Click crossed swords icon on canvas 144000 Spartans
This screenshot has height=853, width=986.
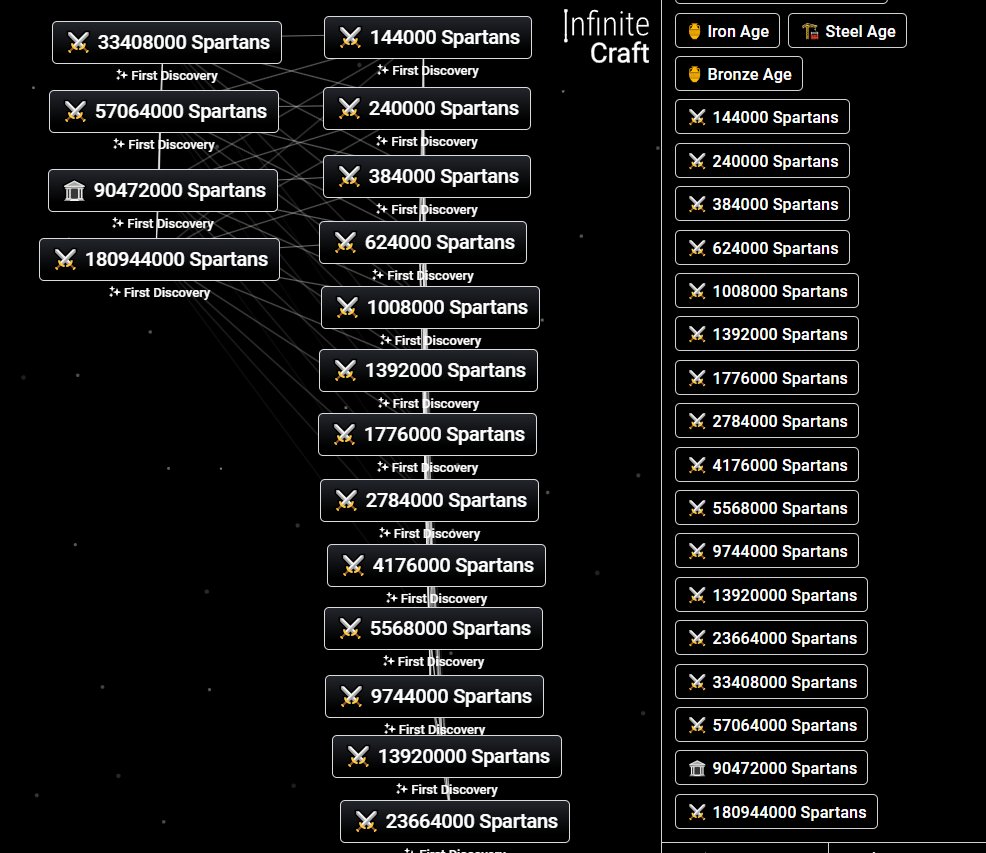[x=350, y=37]
